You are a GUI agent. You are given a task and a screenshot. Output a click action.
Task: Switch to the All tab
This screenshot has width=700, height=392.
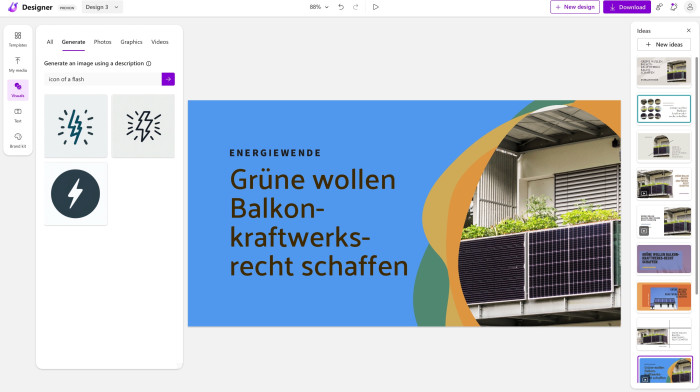(50, 42)
